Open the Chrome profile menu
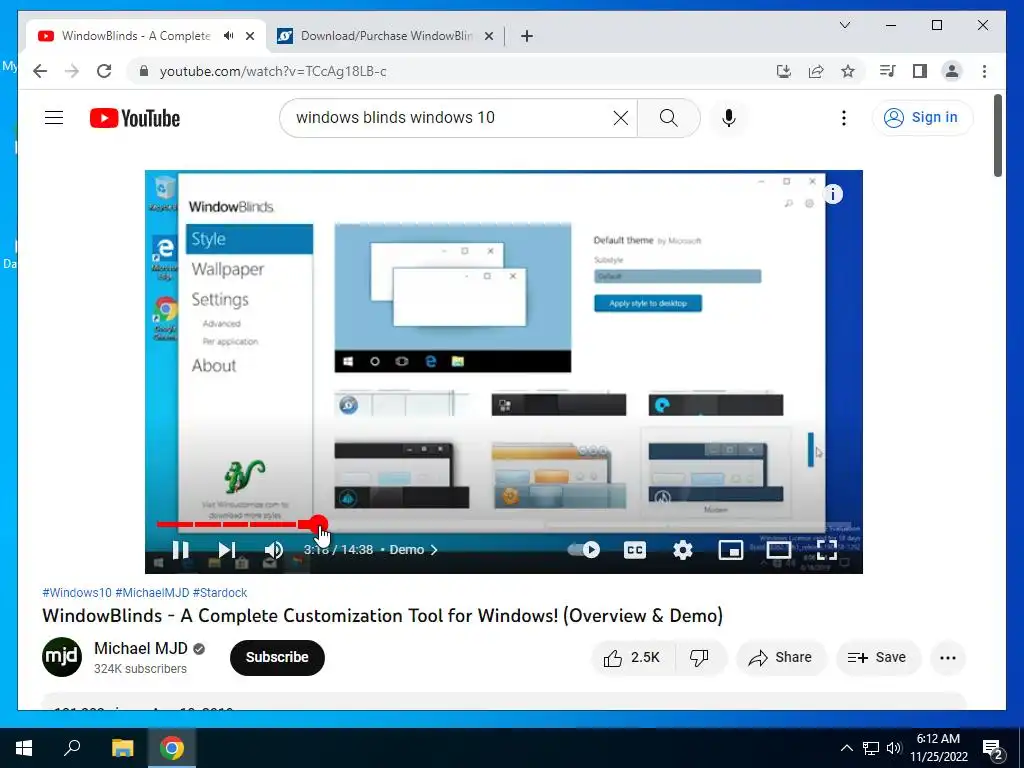 [x=952, y=71]
